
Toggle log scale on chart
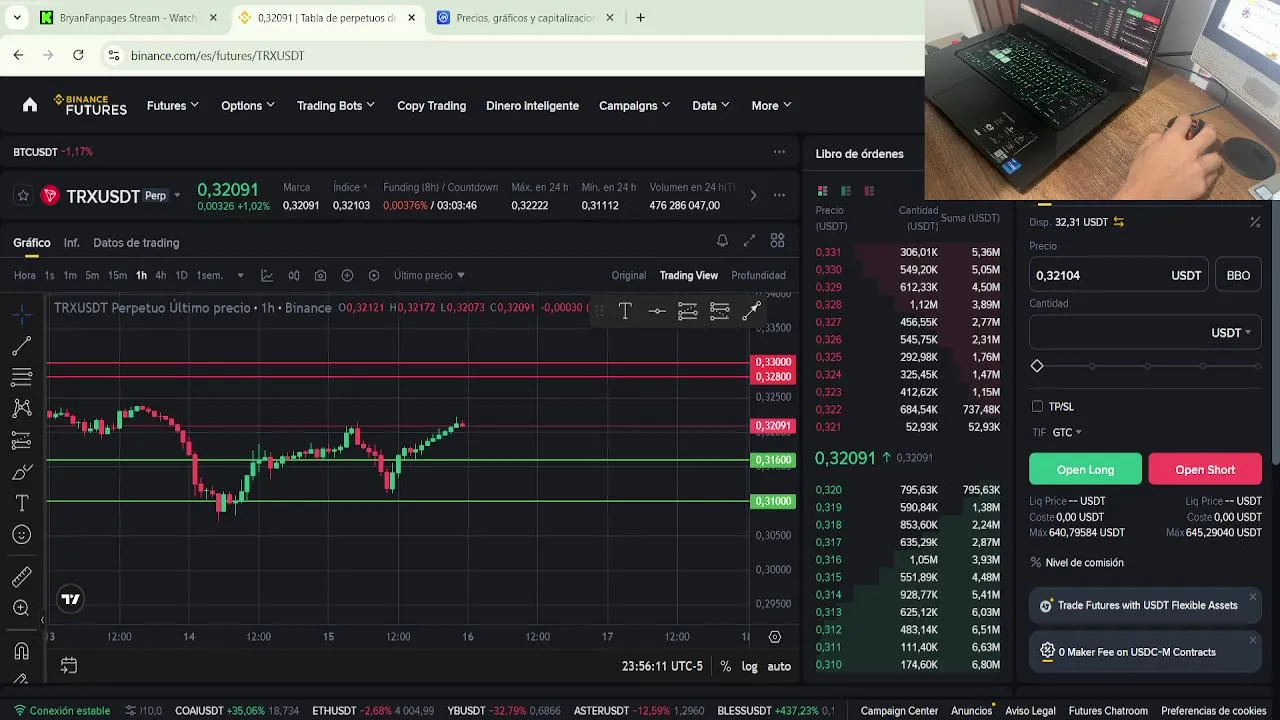click(749, 666)
